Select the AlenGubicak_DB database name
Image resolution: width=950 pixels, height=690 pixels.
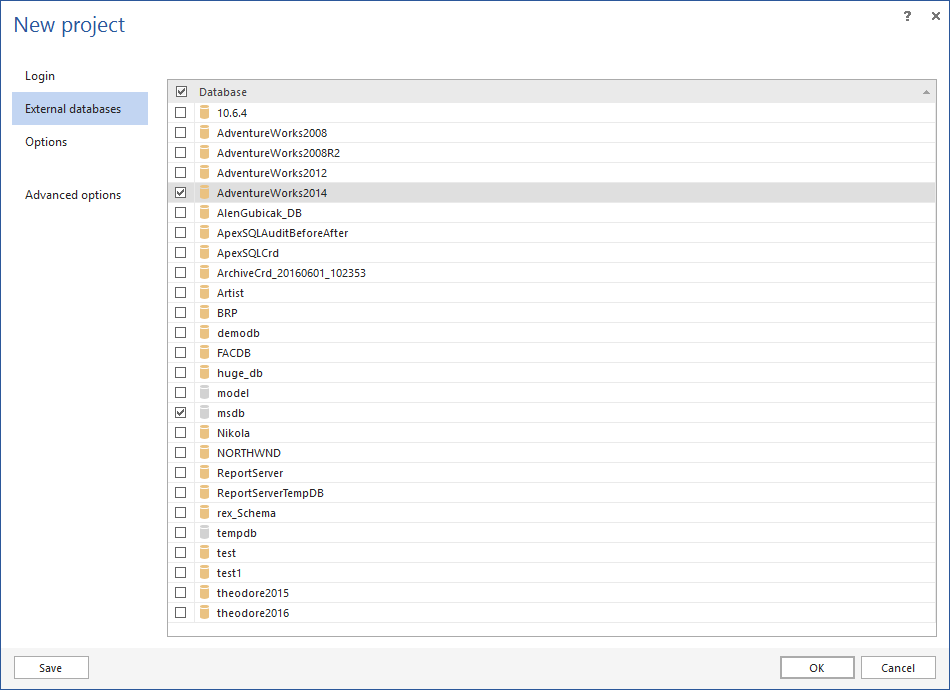259,213
